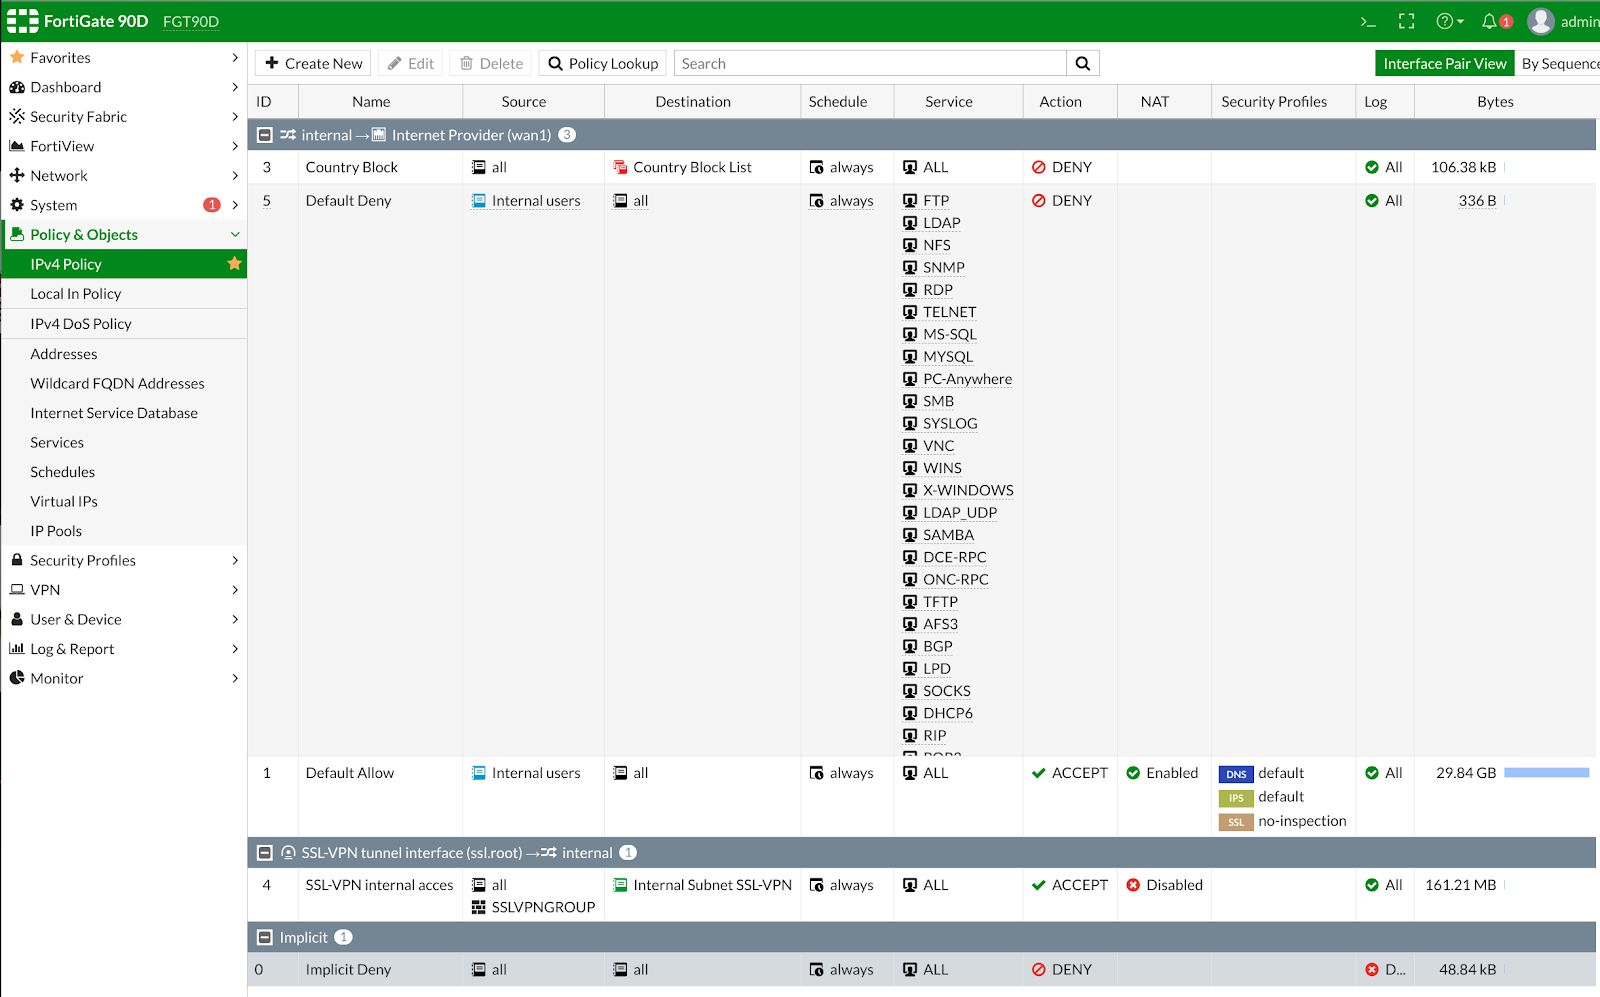Click the System alert badge showing 1
1600x997 pixels.
[212, 205]
